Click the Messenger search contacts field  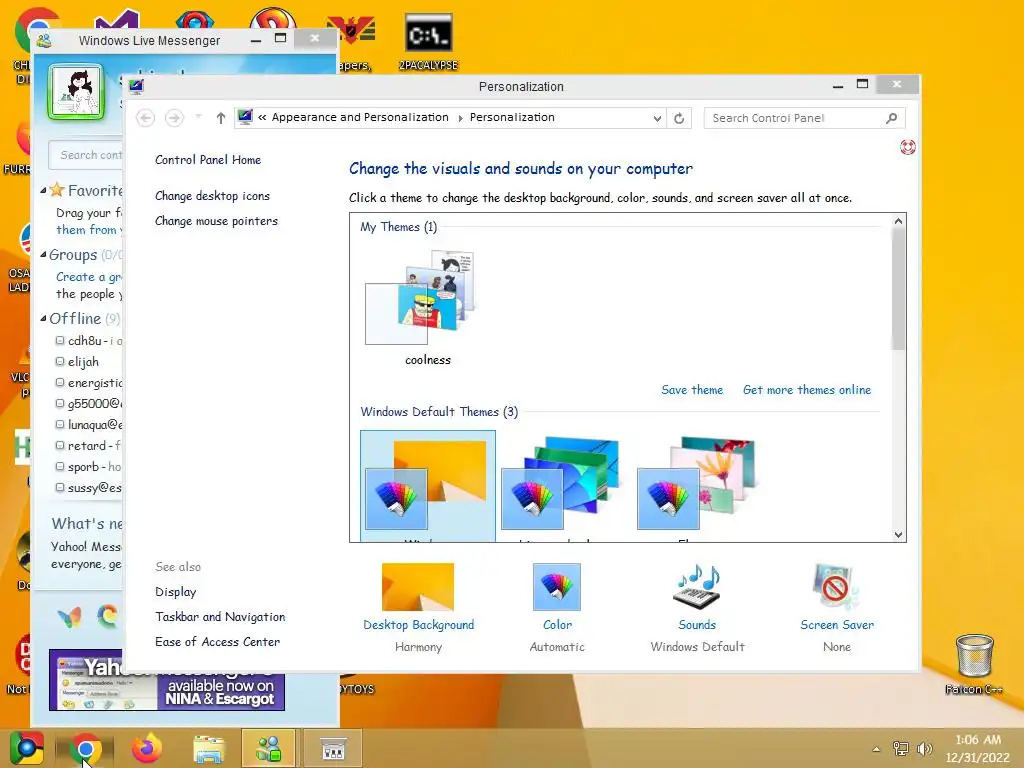(86, 155)
